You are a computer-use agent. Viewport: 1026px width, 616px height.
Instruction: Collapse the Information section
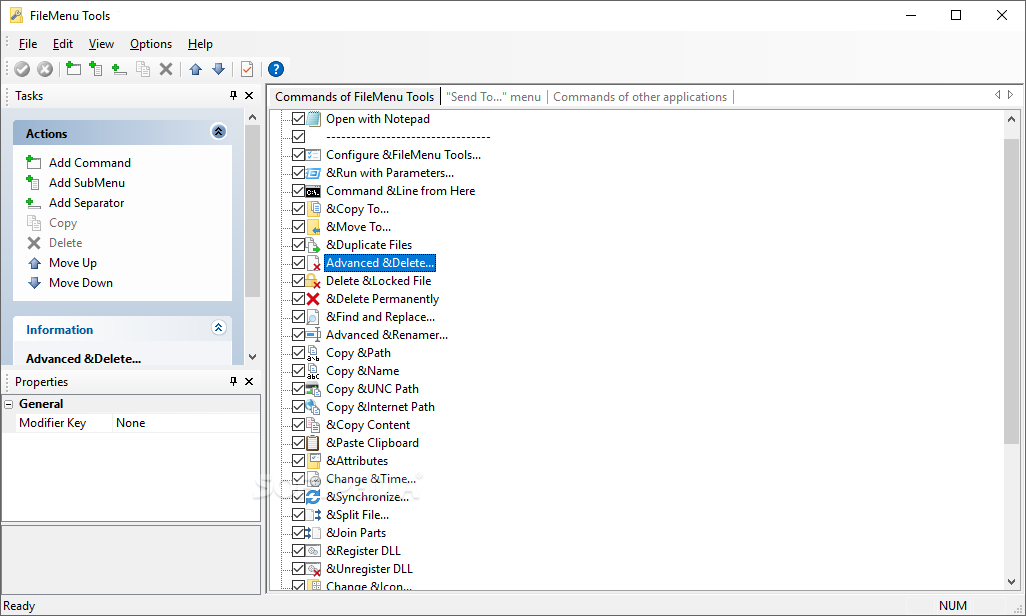[x=219, y=327]
